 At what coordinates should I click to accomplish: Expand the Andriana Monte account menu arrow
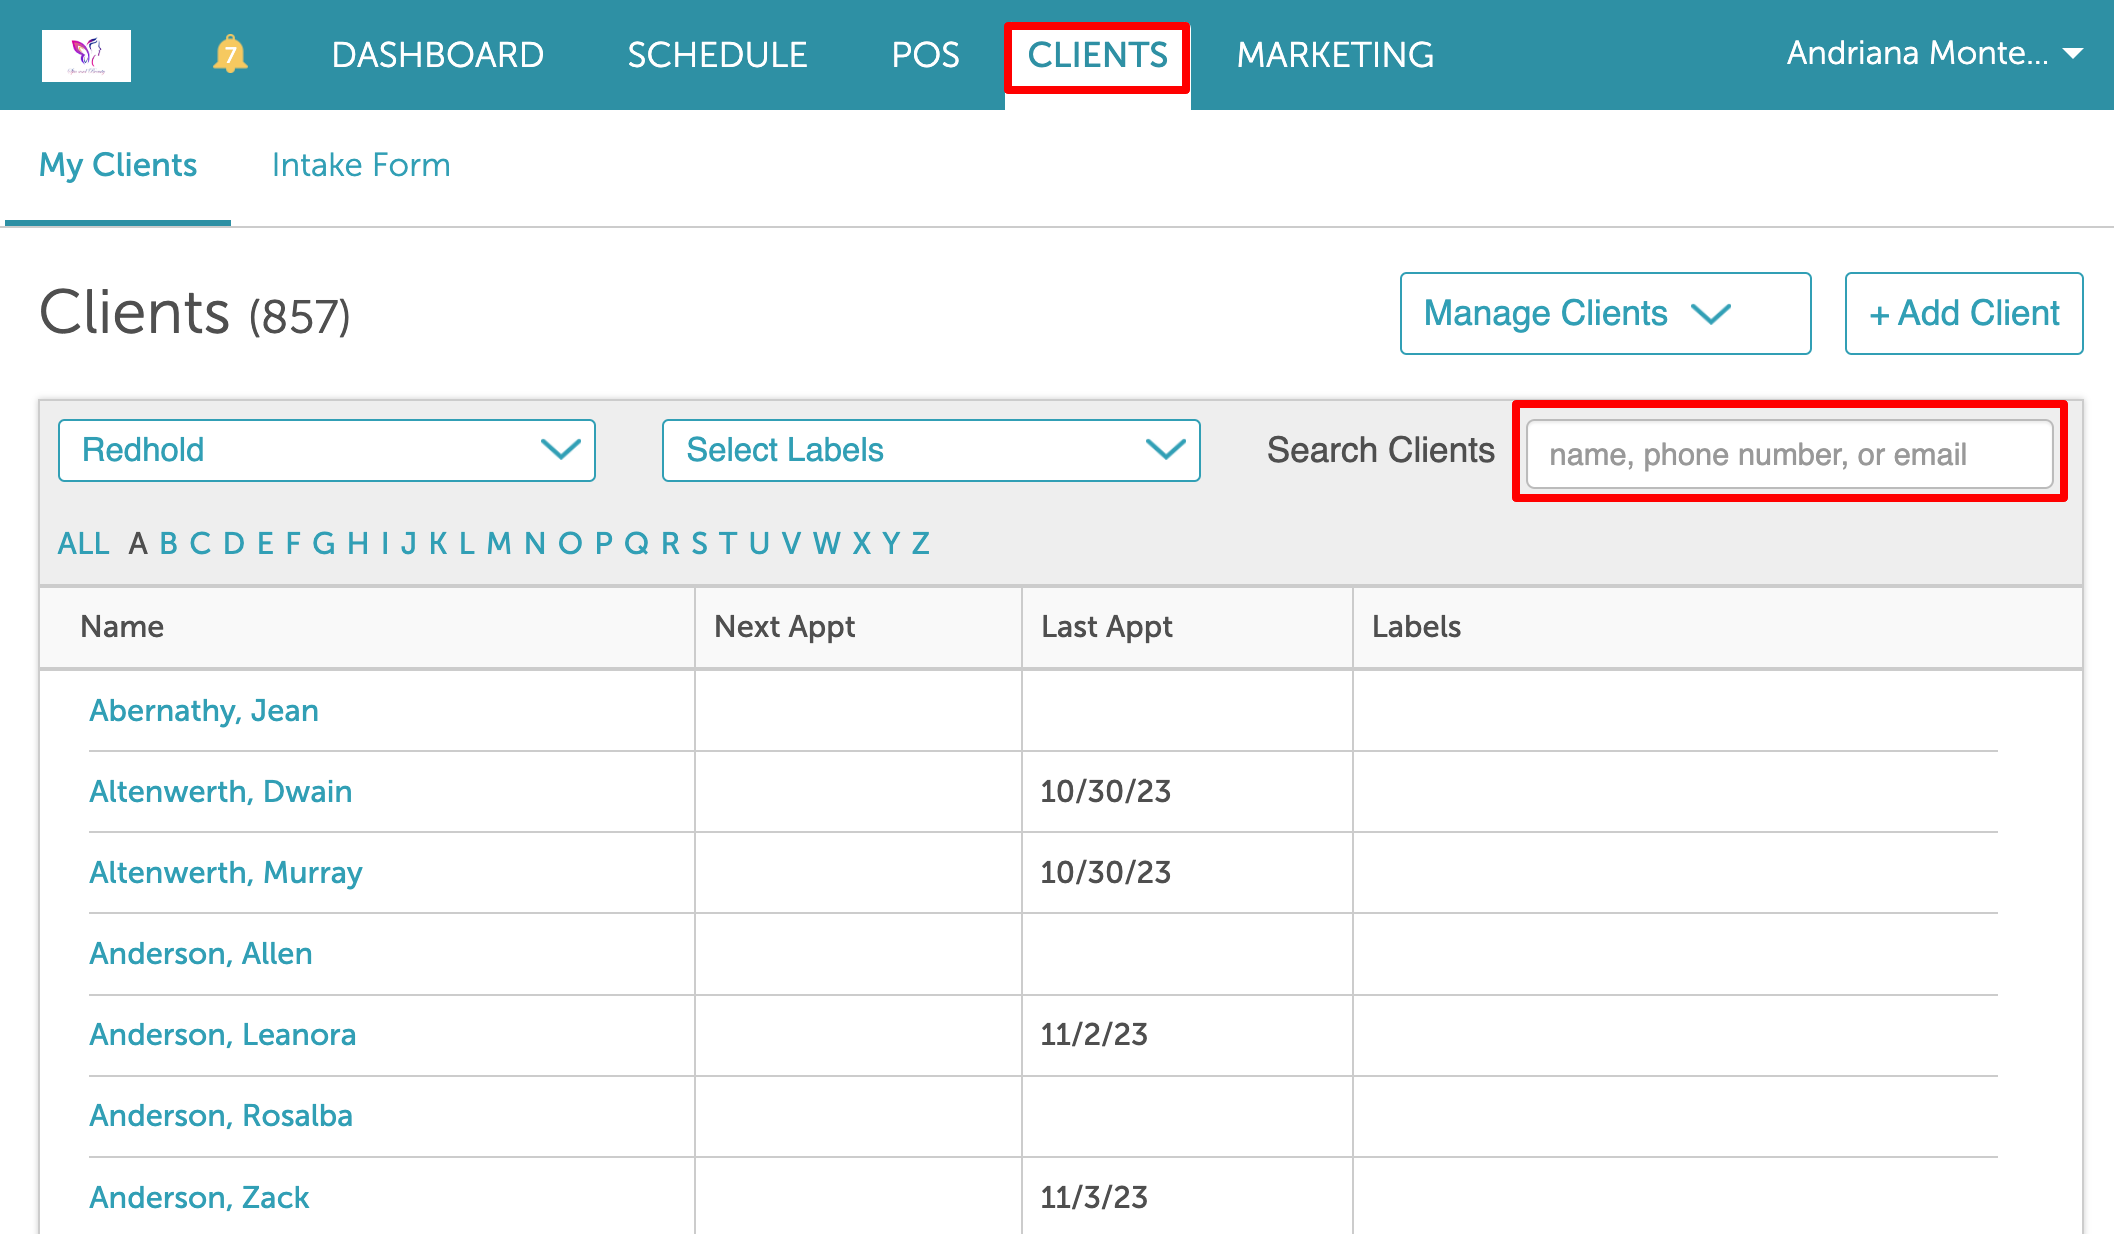(x=2074, y=53)
